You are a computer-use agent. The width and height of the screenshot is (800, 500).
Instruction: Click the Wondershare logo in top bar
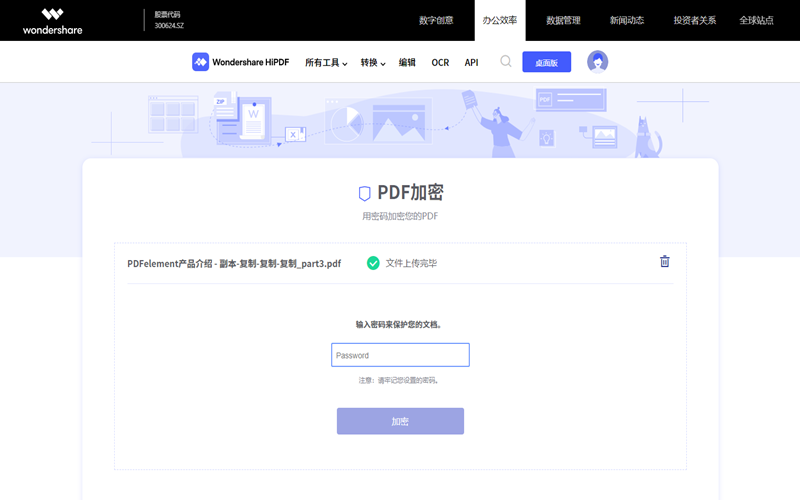pyautogui.click(x=53, y=21)
